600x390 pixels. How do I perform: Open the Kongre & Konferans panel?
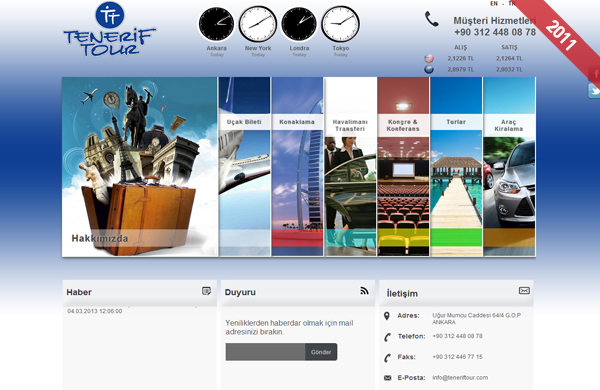click(x=403, y=166)
